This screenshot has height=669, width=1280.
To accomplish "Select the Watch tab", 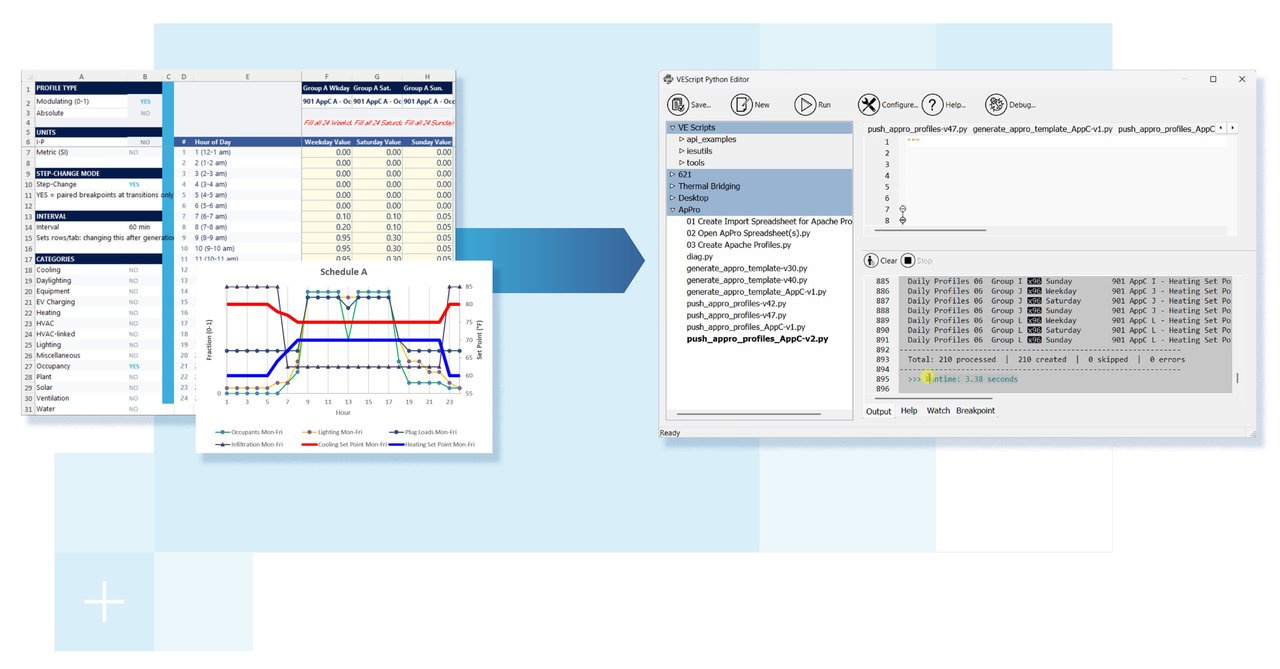I will 938,411.
